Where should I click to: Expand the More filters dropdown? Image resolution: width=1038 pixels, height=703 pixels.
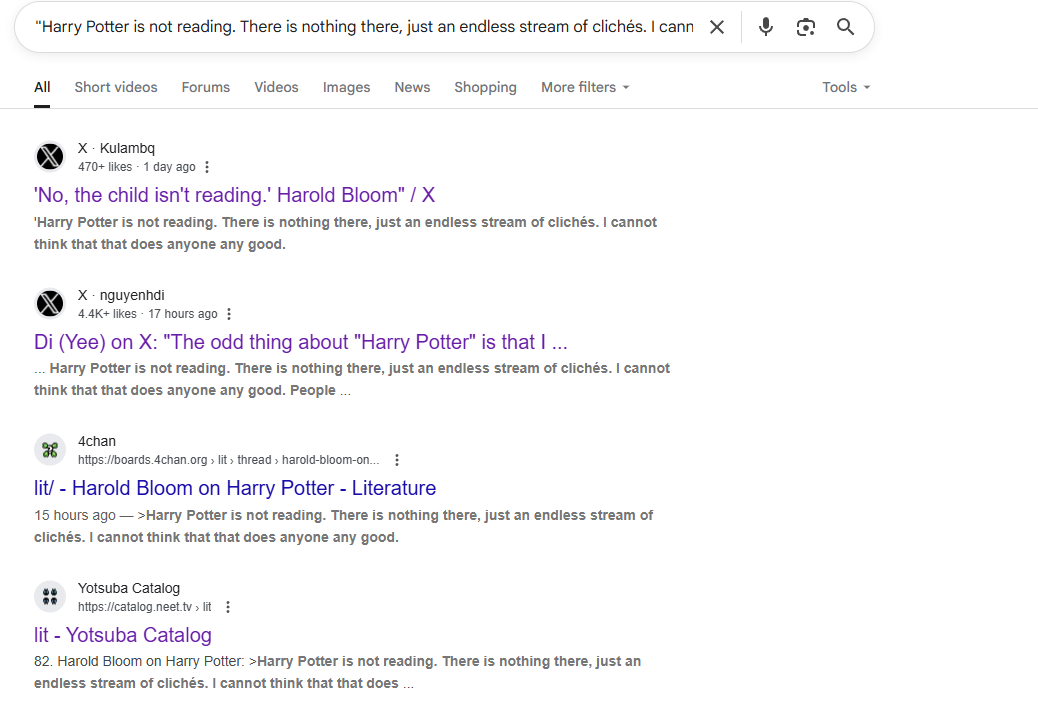pyautogui.click(x=585, y=87)
